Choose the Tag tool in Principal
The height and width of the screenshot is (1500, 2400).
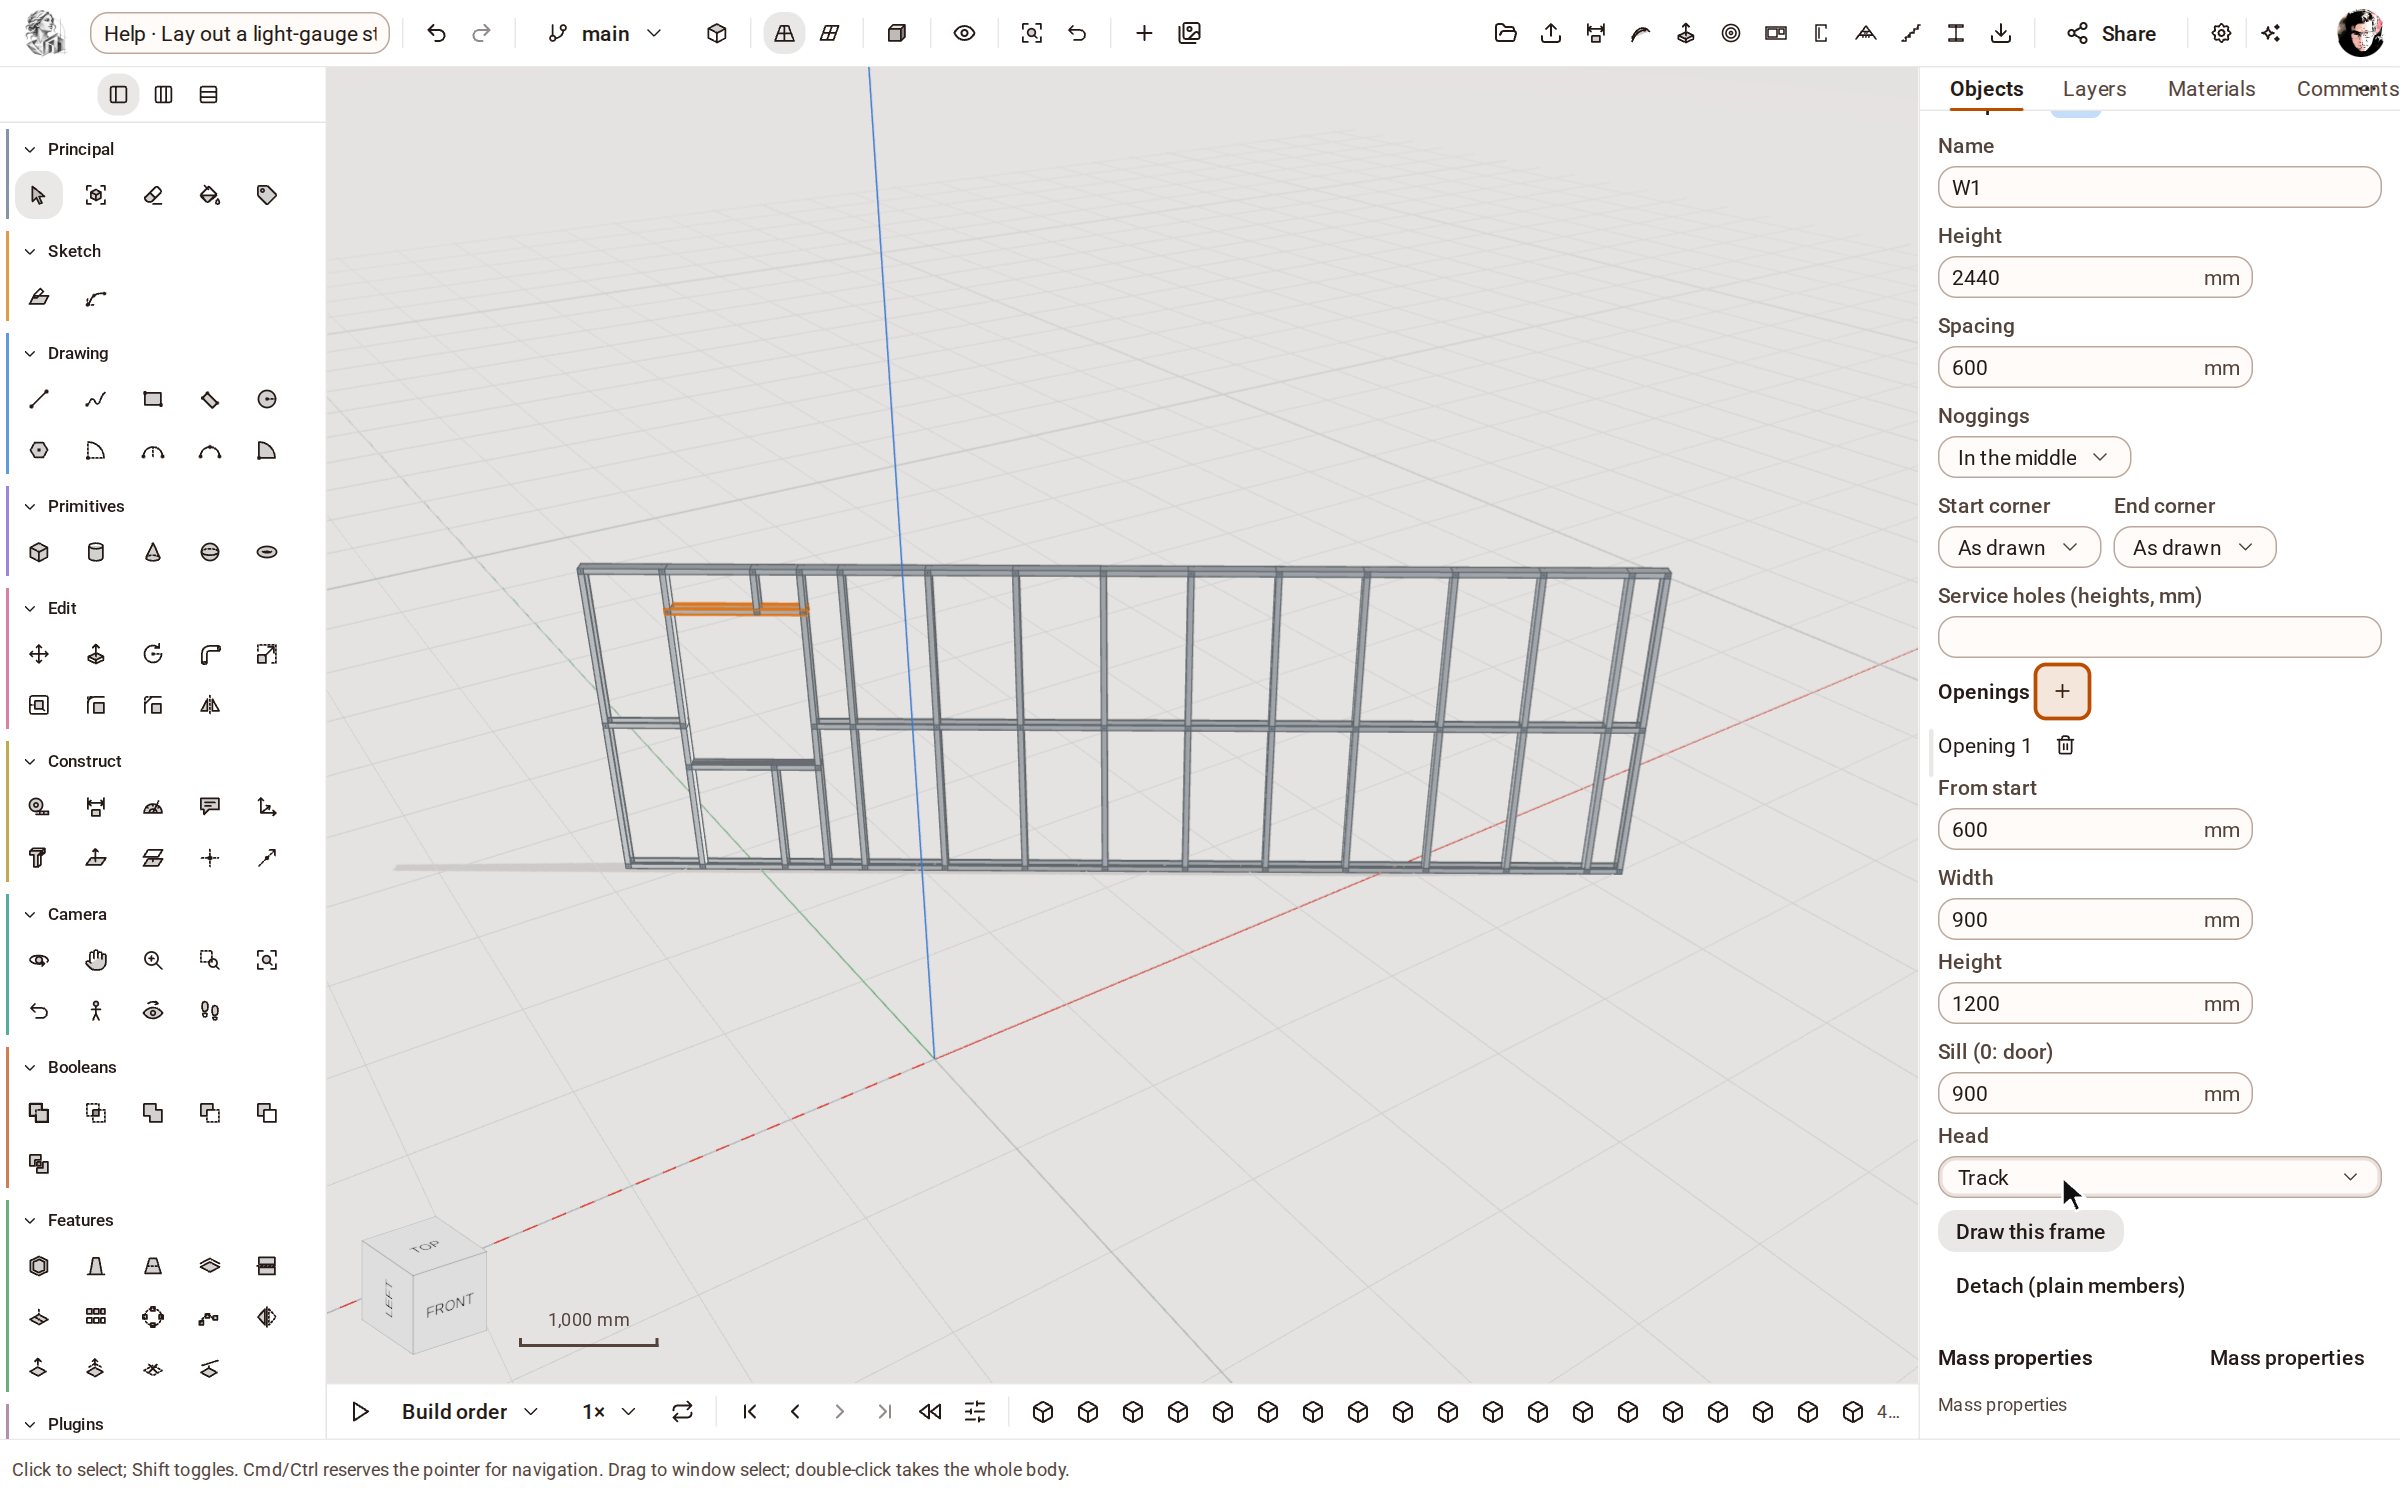point(267,195)
